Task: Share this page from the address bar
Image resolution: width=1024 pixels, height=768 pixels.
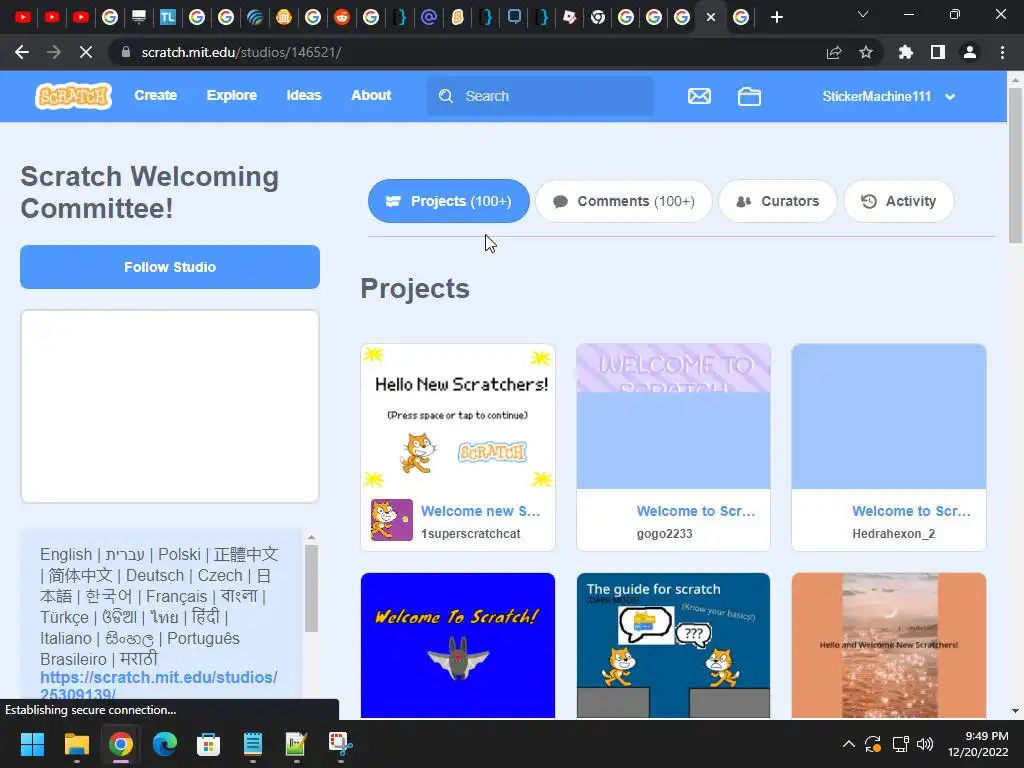Action: 834,52
